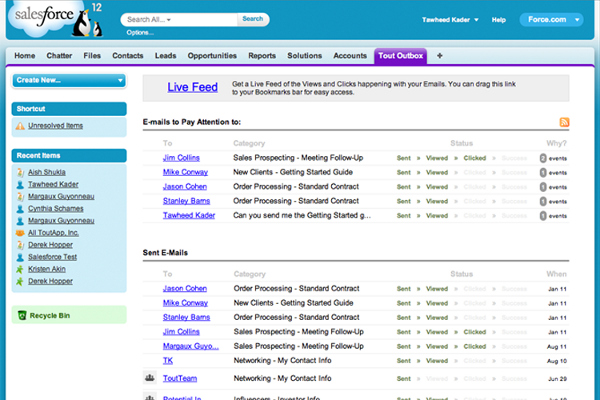This screenshot has width=600, height=400.
Task: Click the Cynthia Schames contact icon
Action: (x=20, y=209)
